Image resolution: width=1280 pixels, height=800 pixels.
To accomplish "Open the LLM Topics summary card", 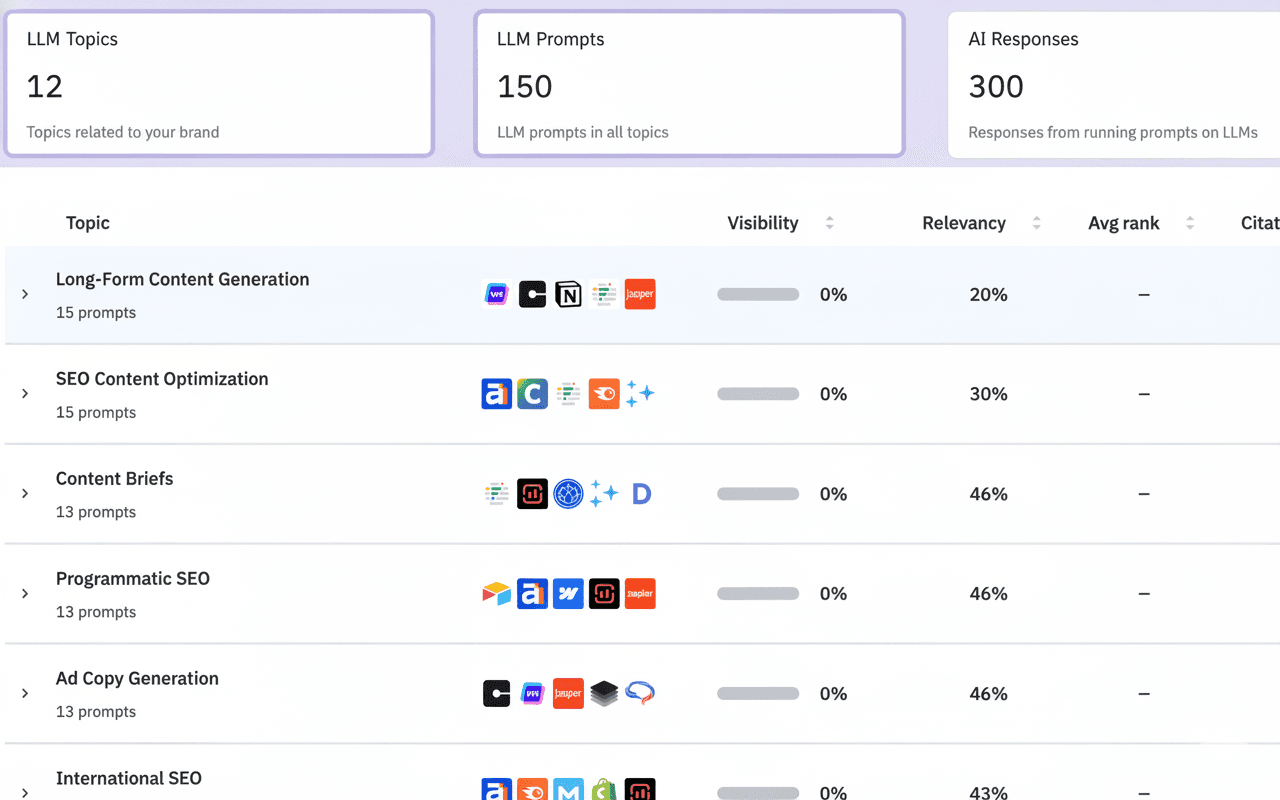I will [x=218, y=83].
